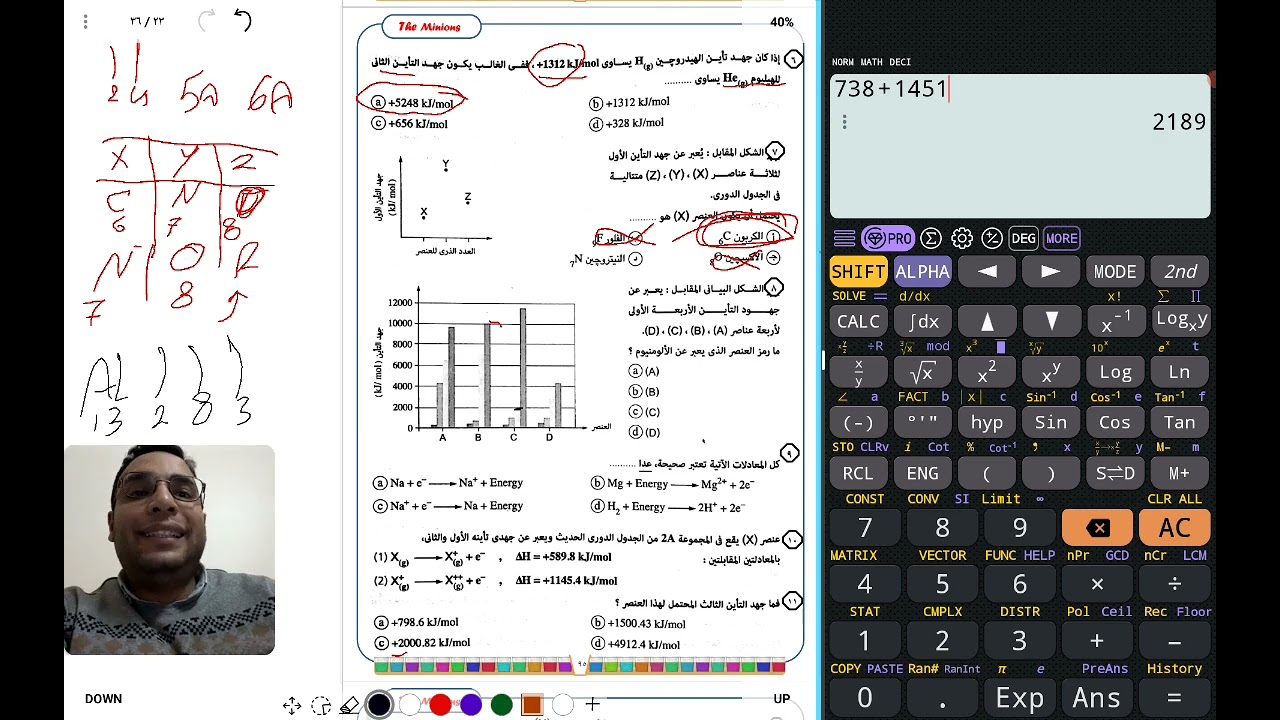
Task: Tap the Sin key
Action: (x=1051, y=423)
